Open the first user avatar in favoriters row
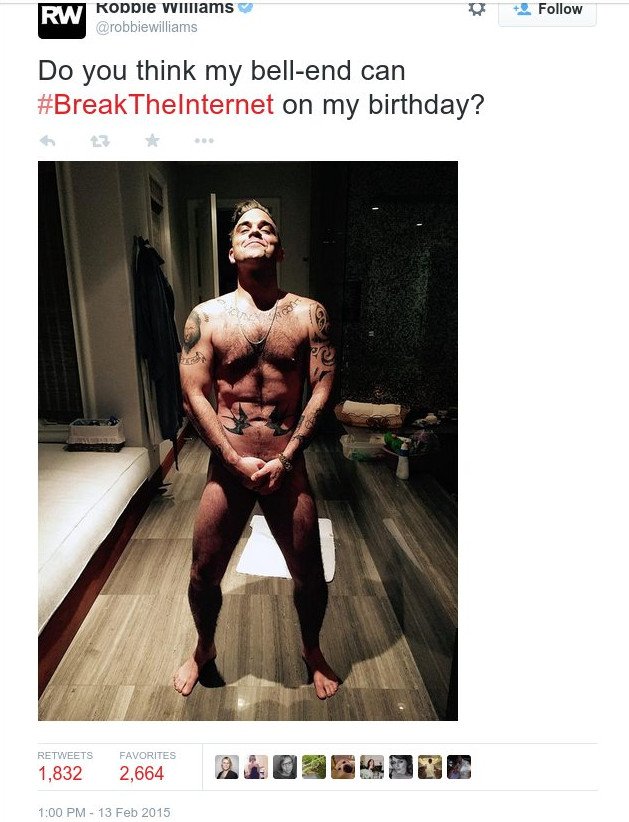 [x=227, y=767]
